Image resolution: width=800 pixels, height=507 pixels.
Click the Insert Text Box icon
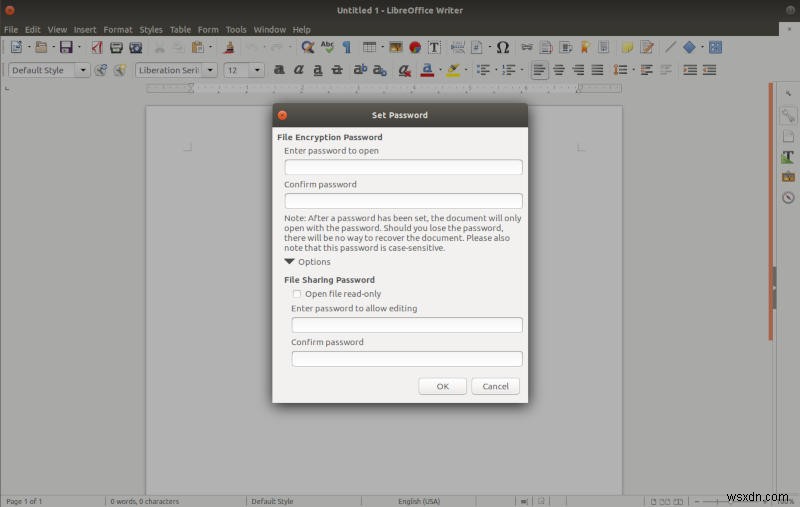coord(434,47)
